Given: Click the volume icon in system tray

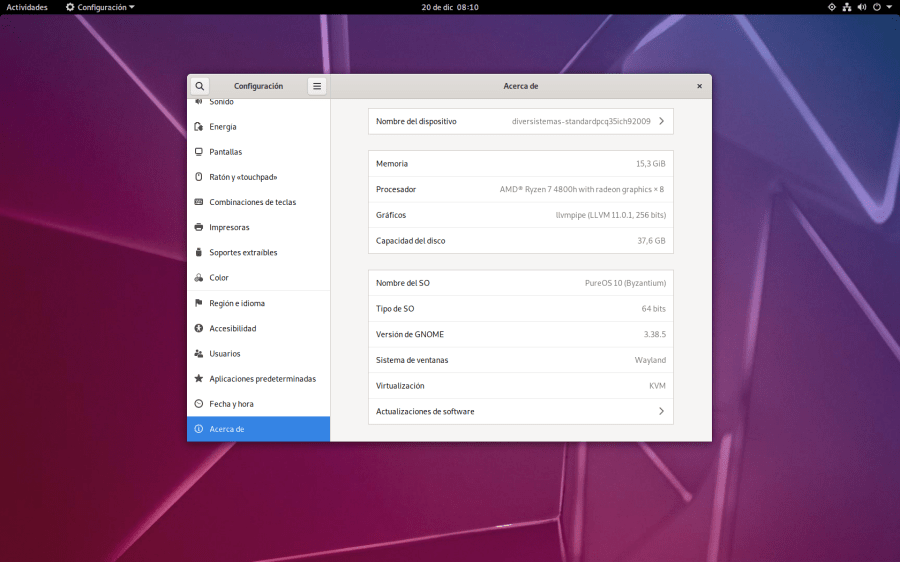Looking at the screenshot, I should point(860,7).
